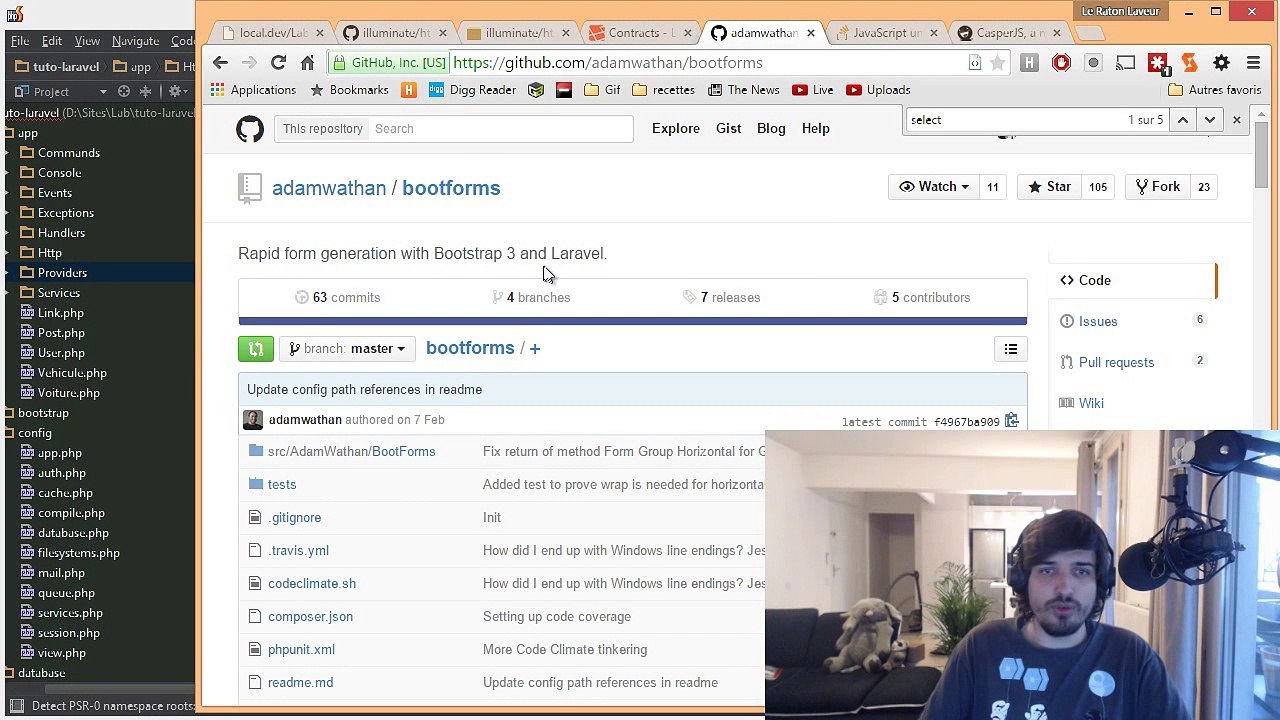Click the collapse all icon in PhpStorm project panel
This screenshot has width=1280, height=720.
[x=148, y=91]
